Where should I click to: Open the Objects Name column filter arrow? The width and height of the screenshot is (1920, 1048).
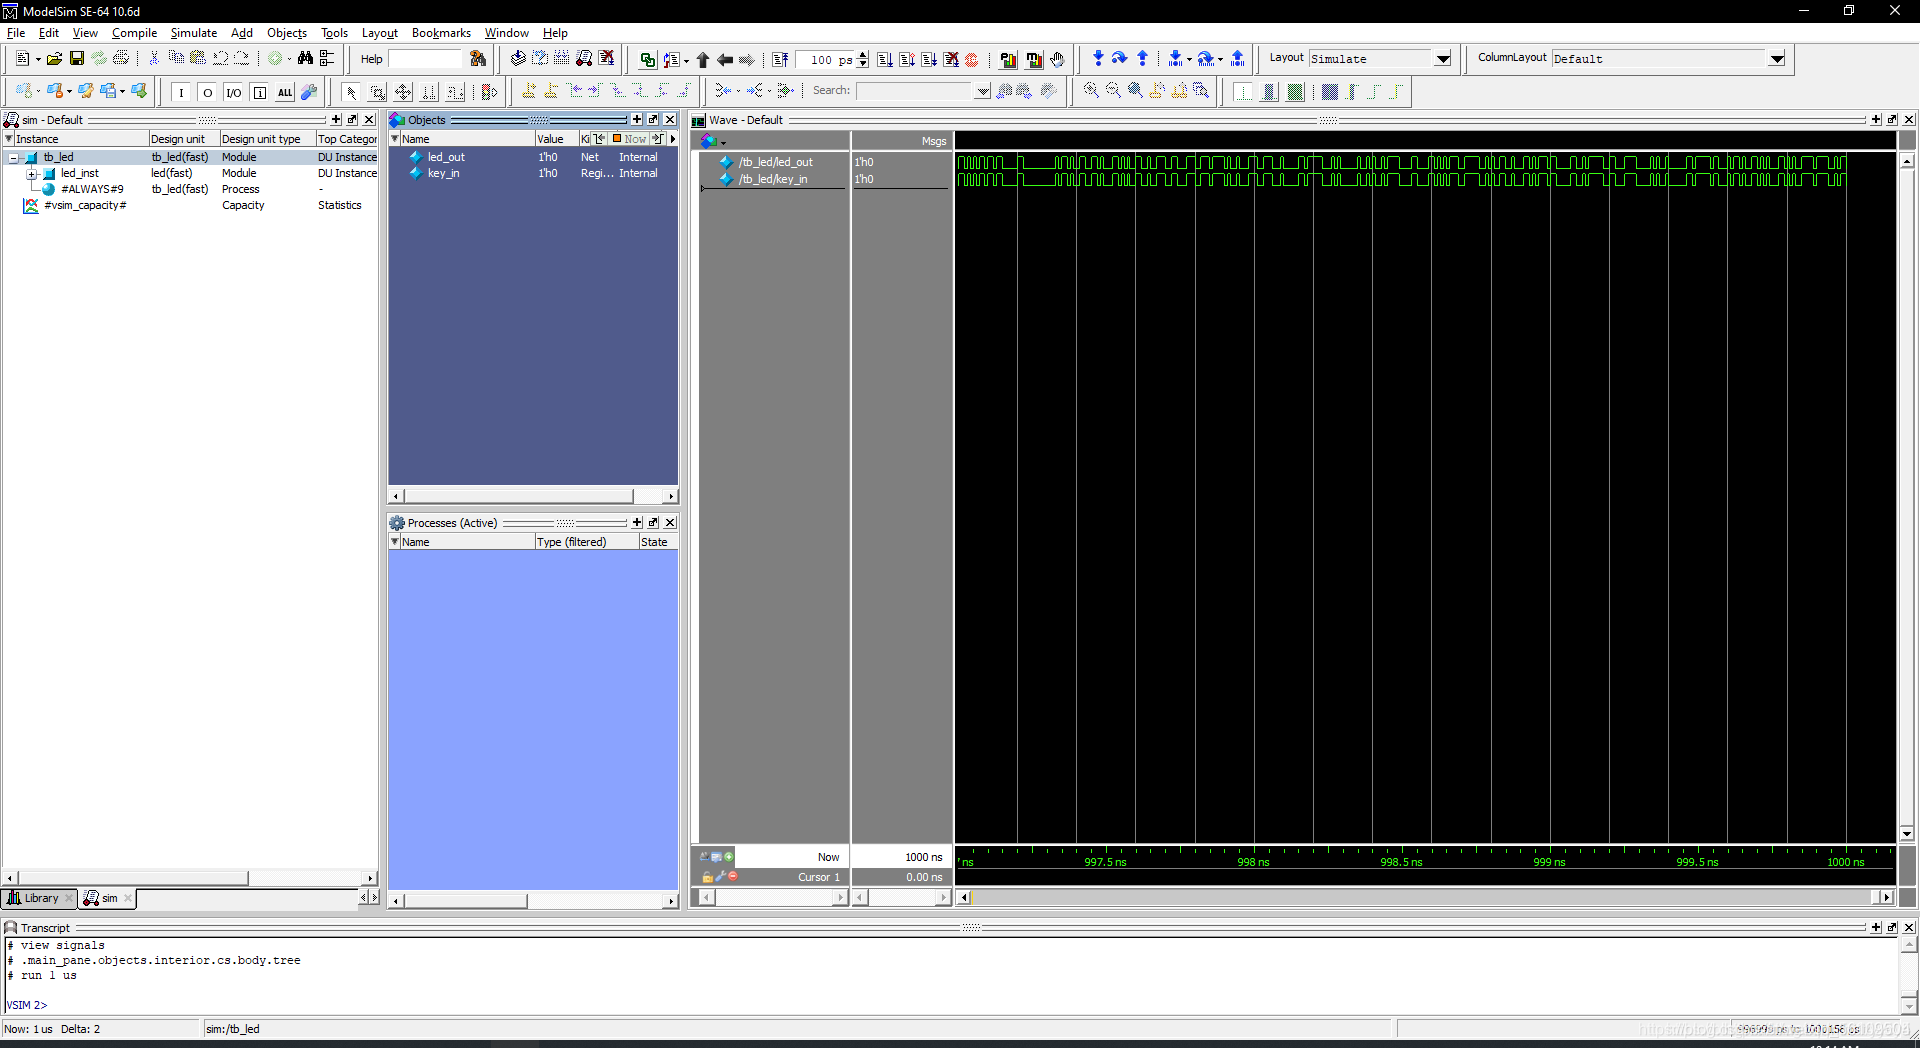(394, 139)
